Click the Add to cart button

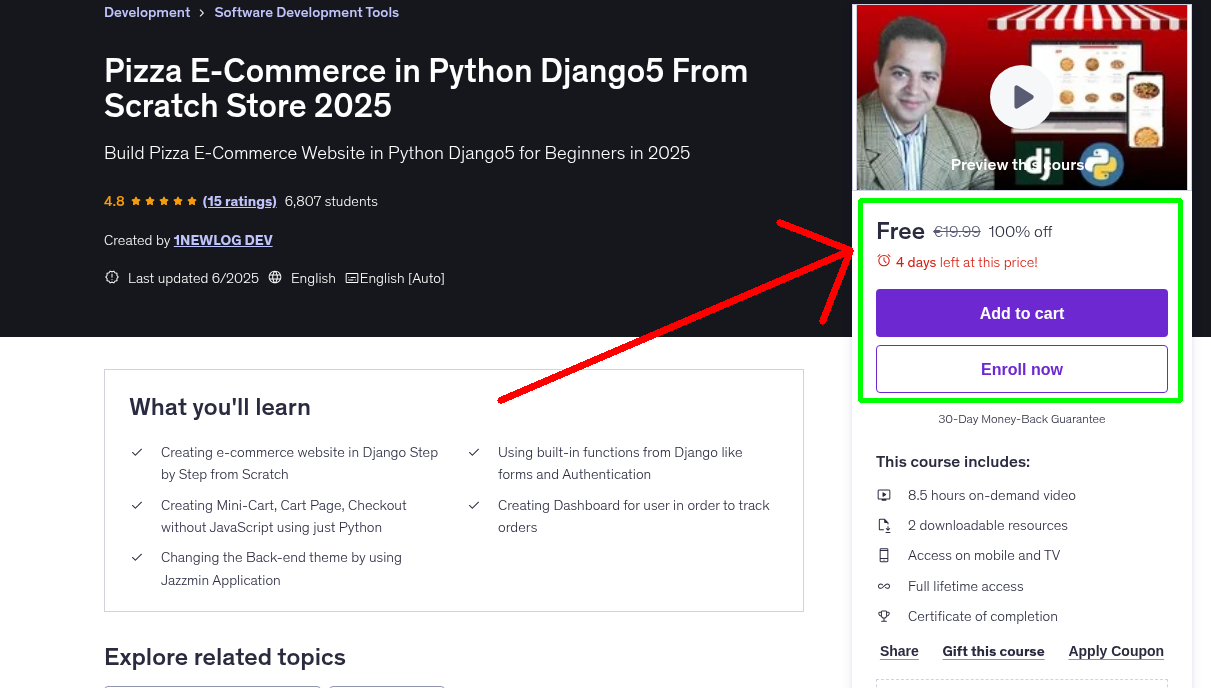click(1022, 313)
